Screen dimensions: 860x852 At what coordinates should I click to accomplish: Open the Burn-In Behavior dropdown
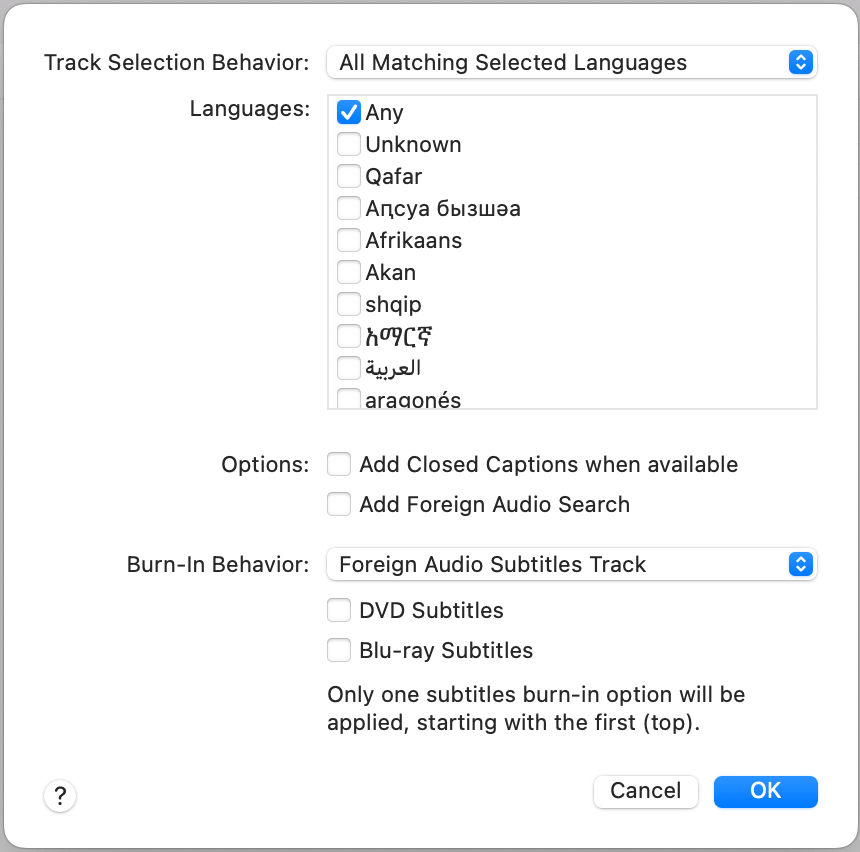tap(571, 564)
